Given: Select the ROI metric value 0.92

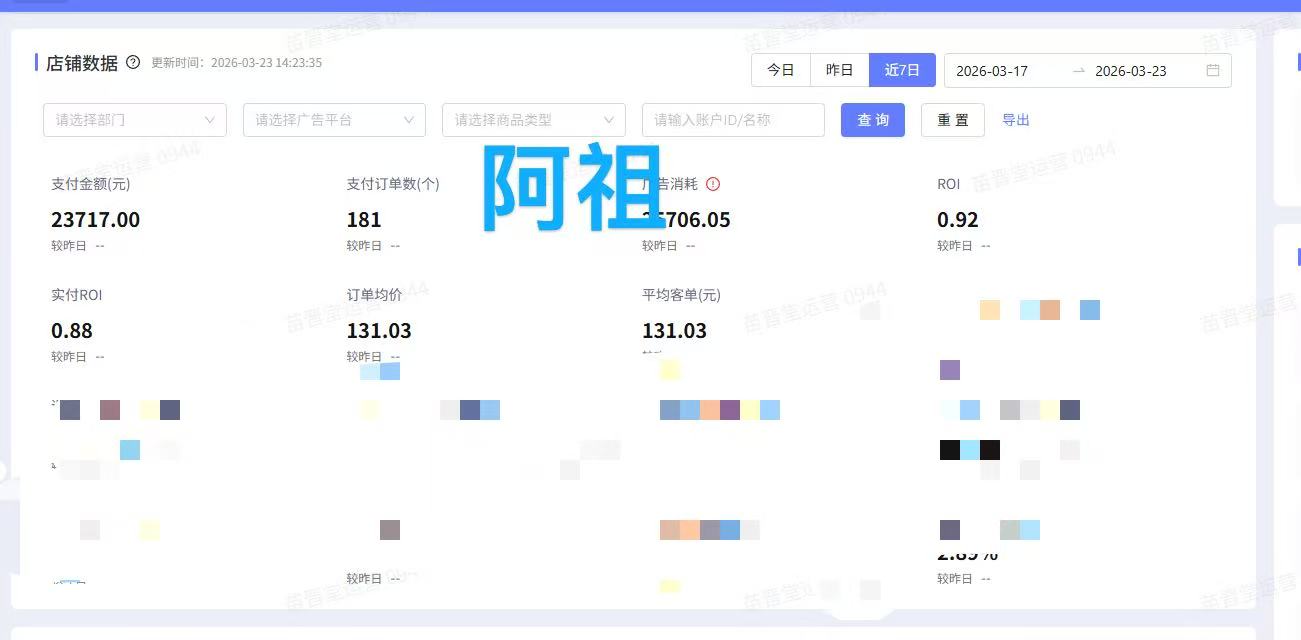Looking at the screenshot, I should tap(957, 220).
